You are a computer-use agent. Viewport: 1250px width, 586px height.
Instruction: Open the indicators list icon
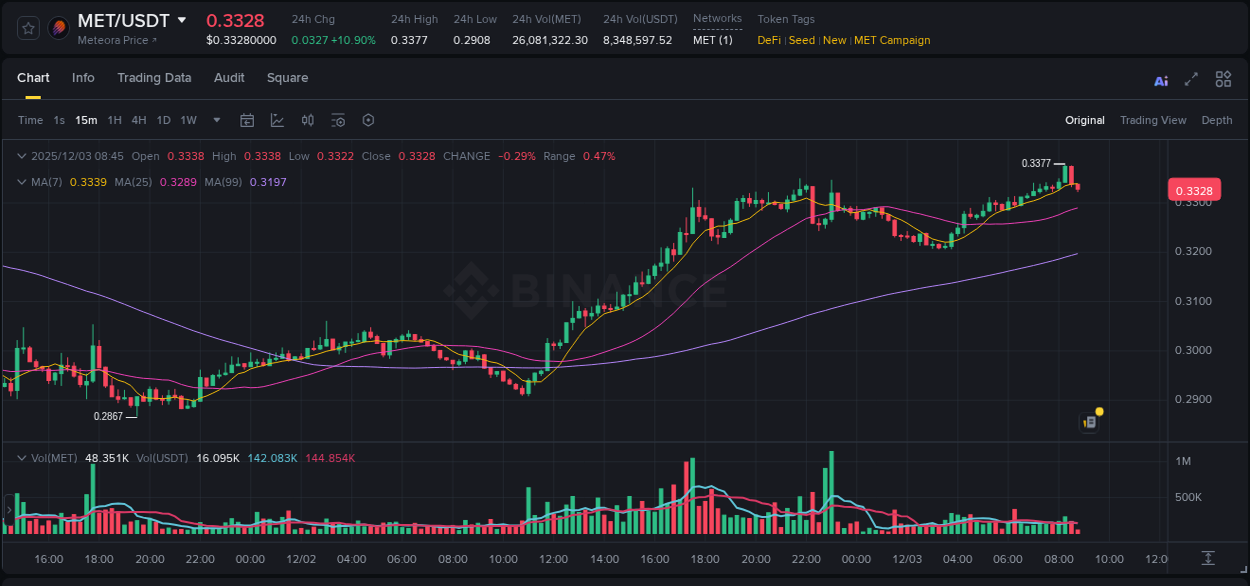tap(338, 120)
